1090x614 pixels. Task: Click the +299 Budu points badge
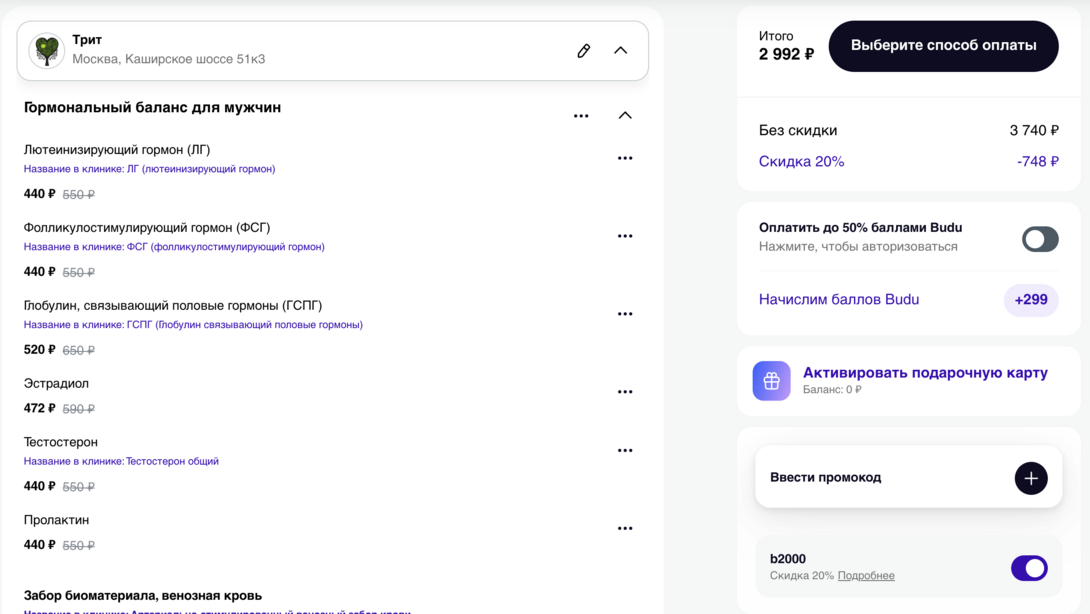coord(1031,300)
